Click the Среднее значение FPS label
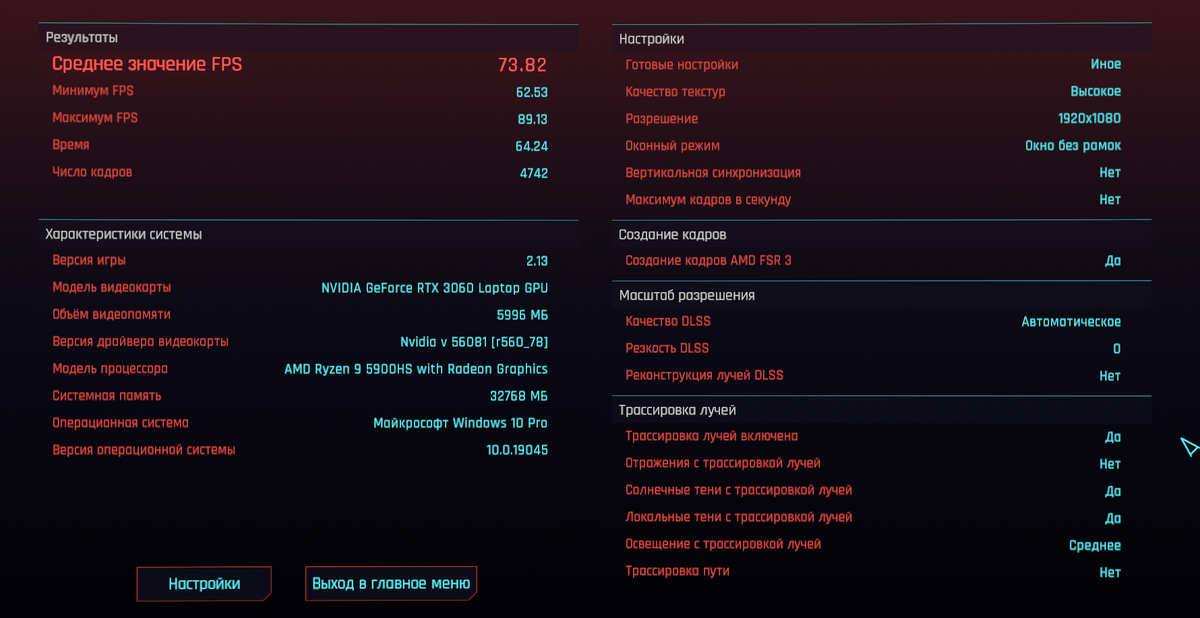Image resolution: width=1200 pixels, height=618 pixels. pyautogui.click(x=147, y=65)
